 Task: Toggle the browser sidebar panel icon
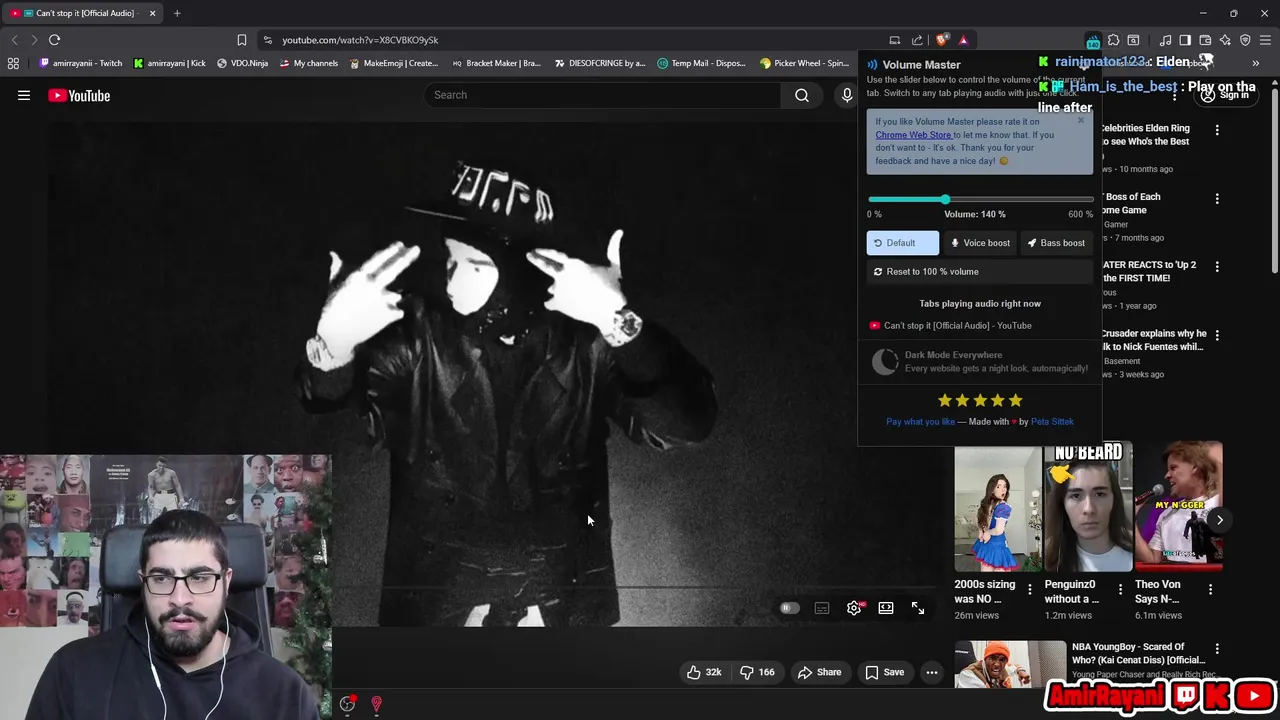click(1185, 40)
